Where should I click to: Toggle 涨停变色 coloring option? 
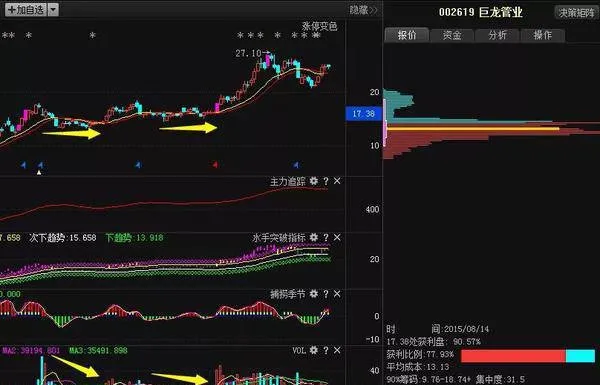coord(320,26)
